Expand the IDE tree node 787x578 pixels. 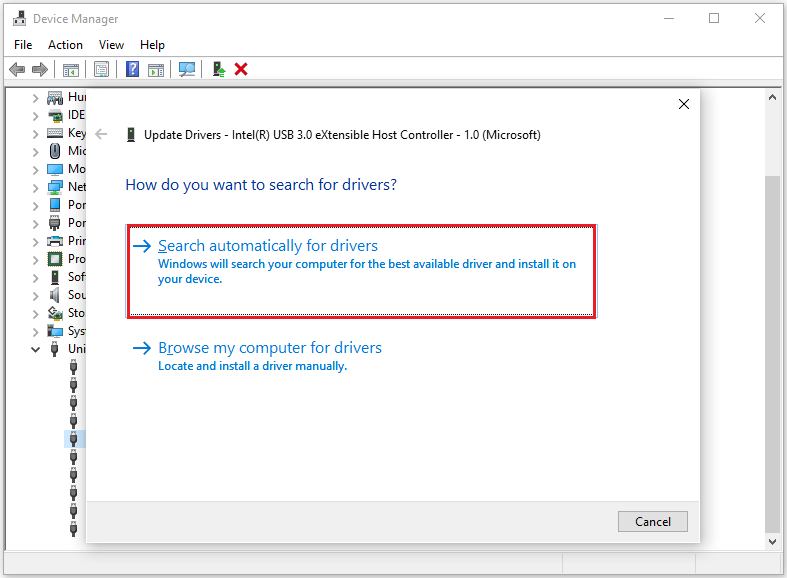pyautogui.click(x=35, y=116)
